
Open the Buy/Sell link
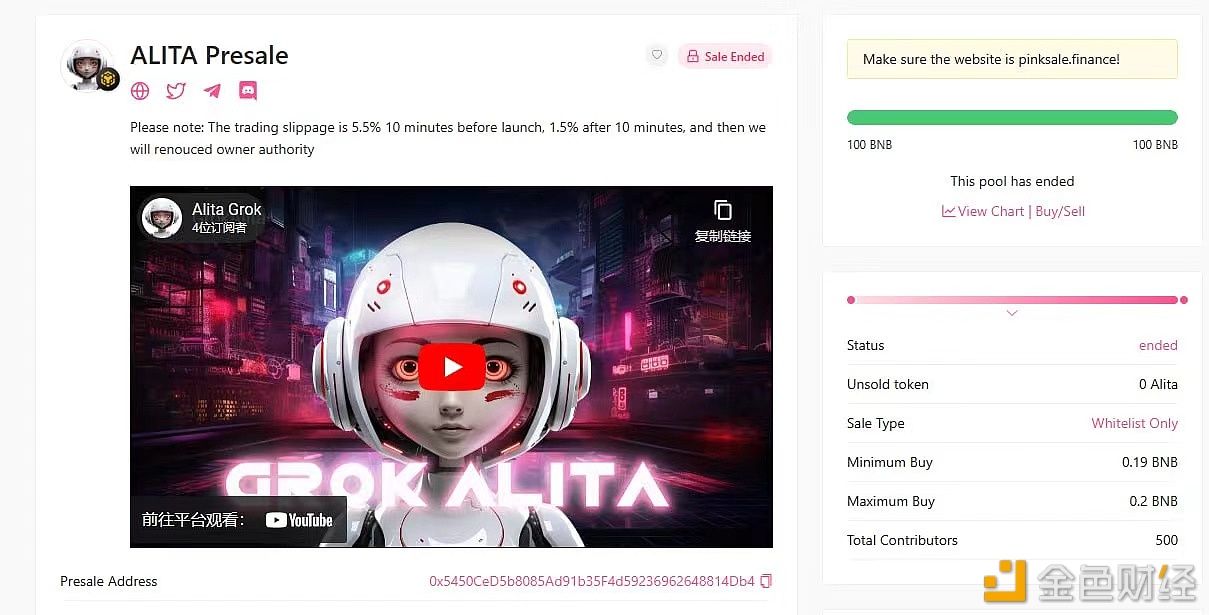[x=1060, y=211]
